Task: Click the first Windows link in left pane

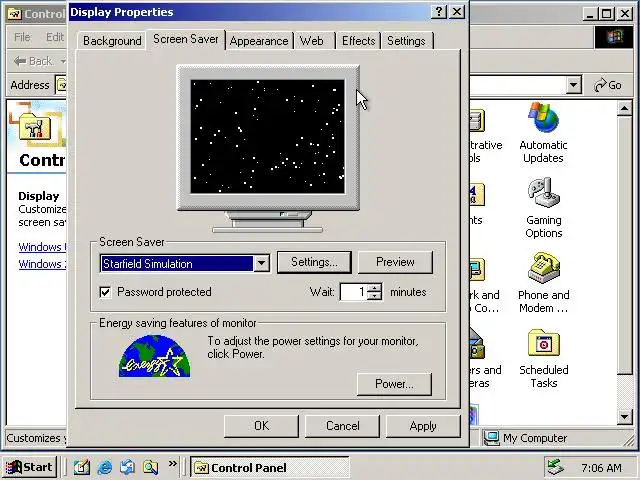Action: [x=42, y=247]
